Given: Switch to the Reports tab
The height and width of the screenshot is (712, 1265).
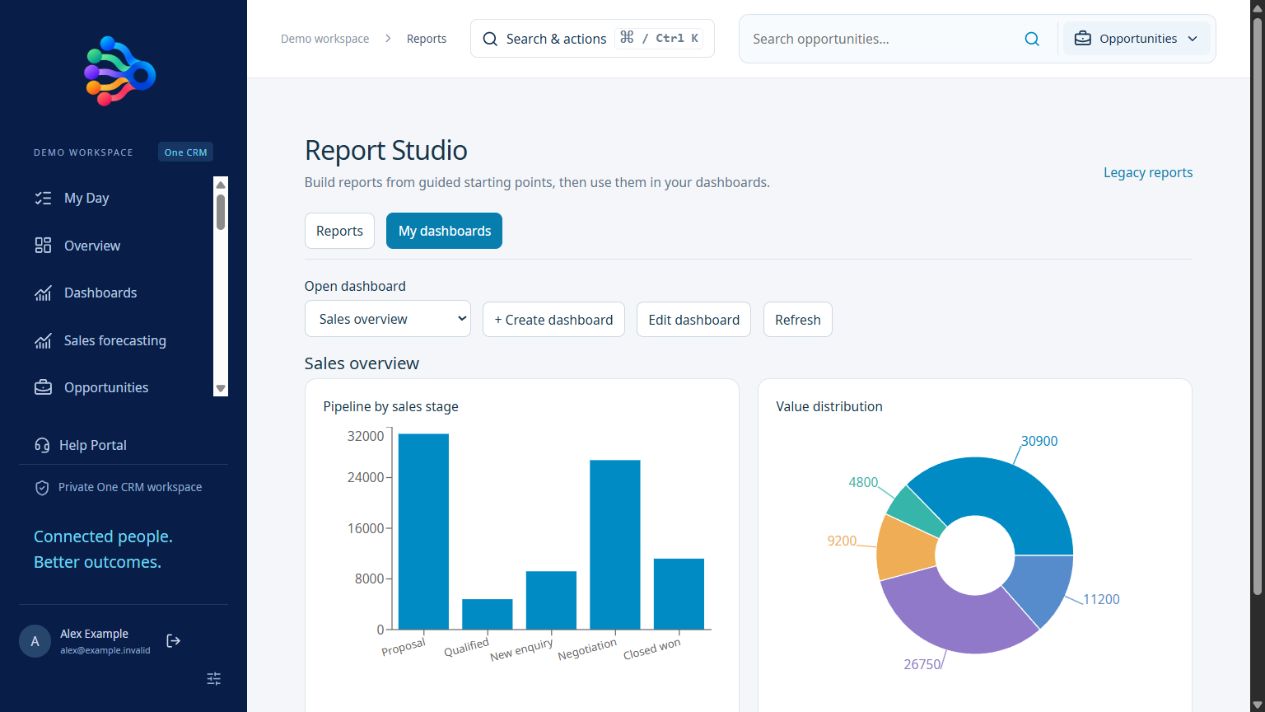Looking at the screenshot, I should coord(340,231).
